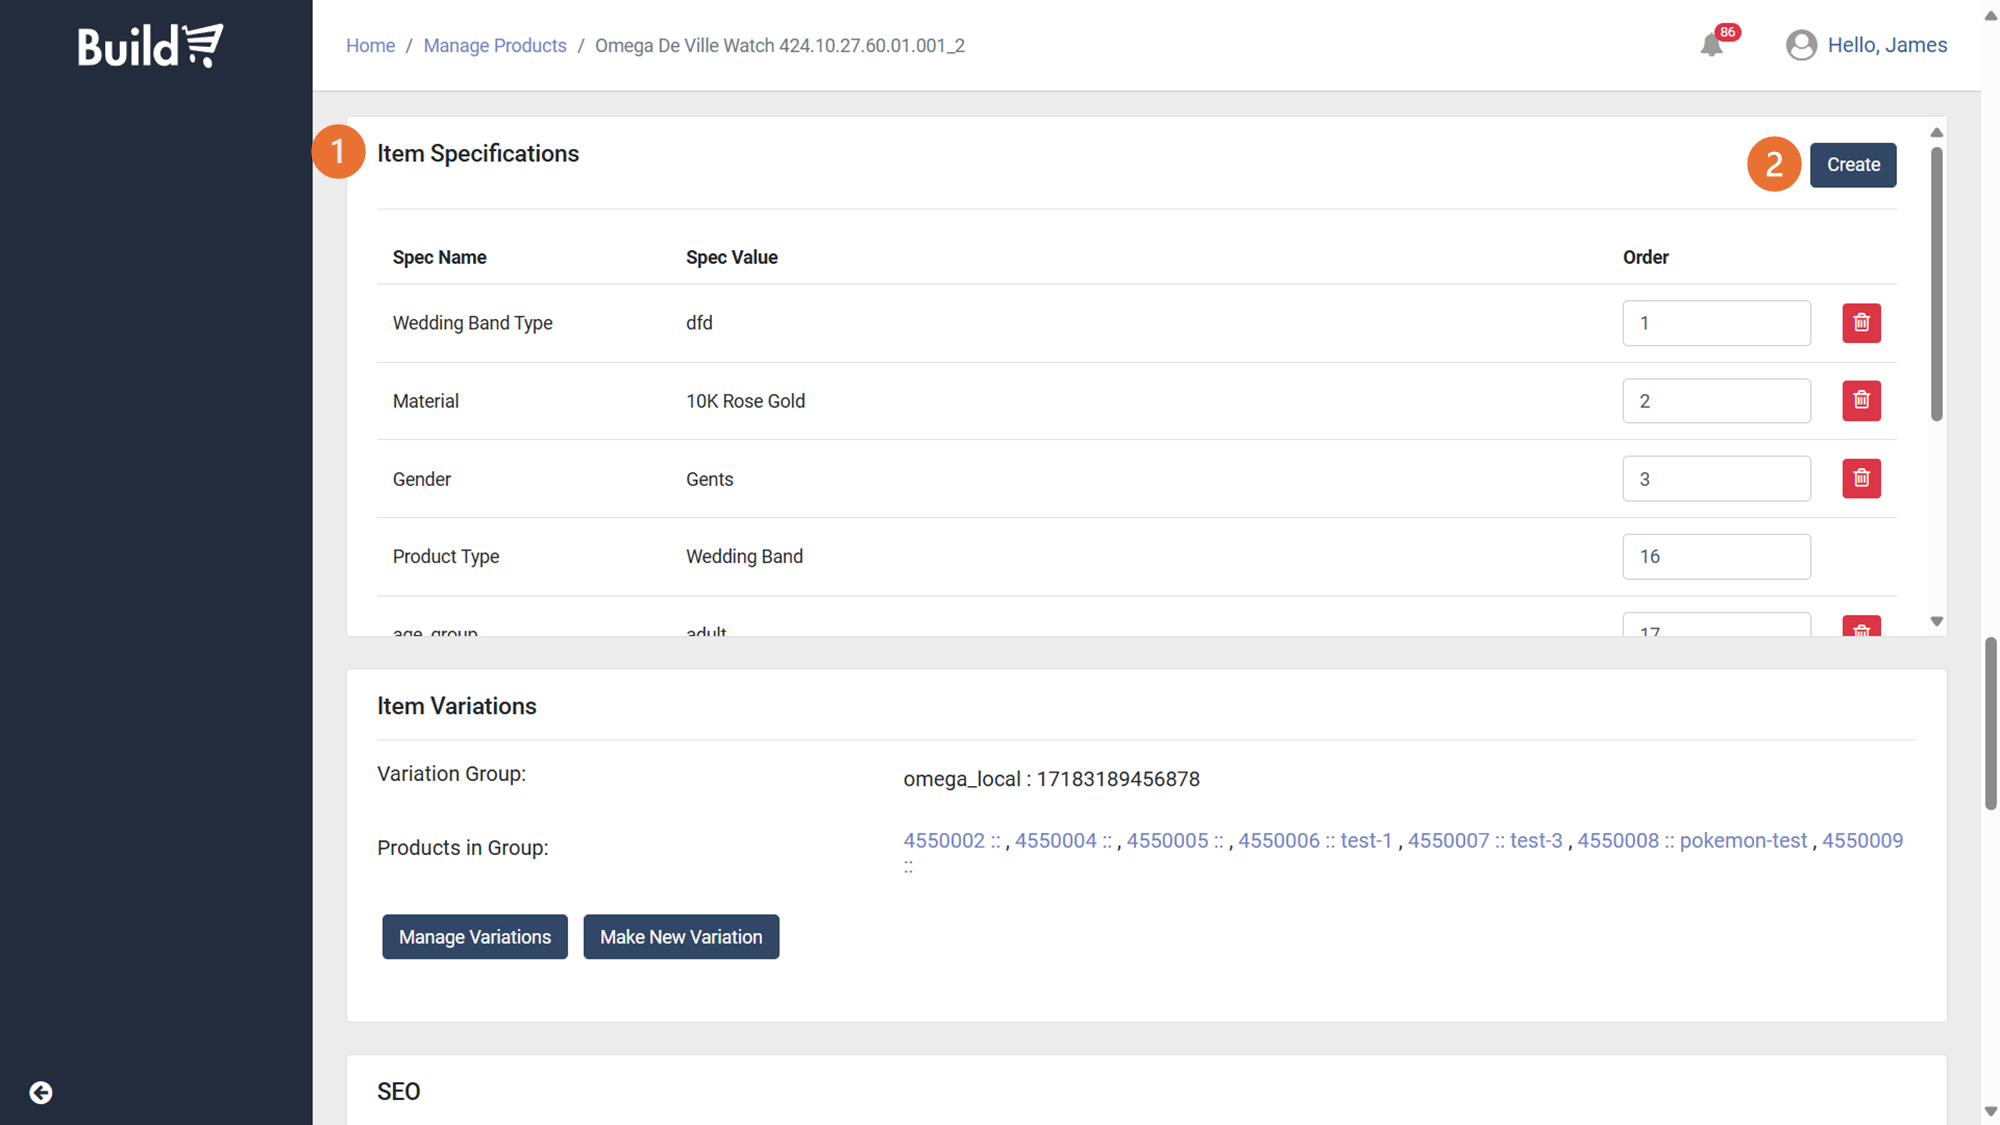
Task: Click the Build cart logo
Action: [151, 46]
